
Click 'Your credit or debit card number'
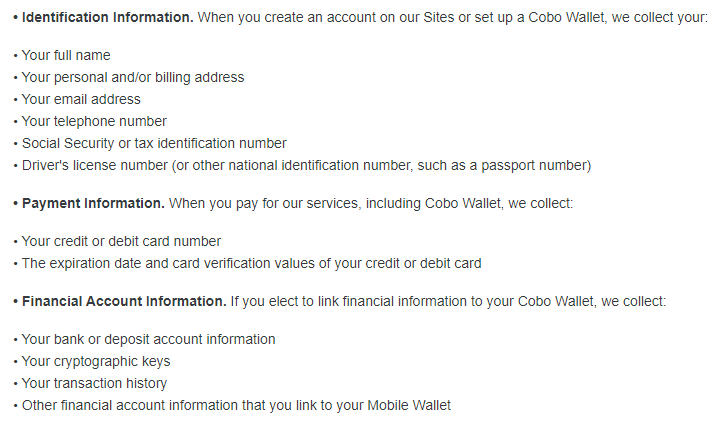pyautogui.click(x=121, y=241)
